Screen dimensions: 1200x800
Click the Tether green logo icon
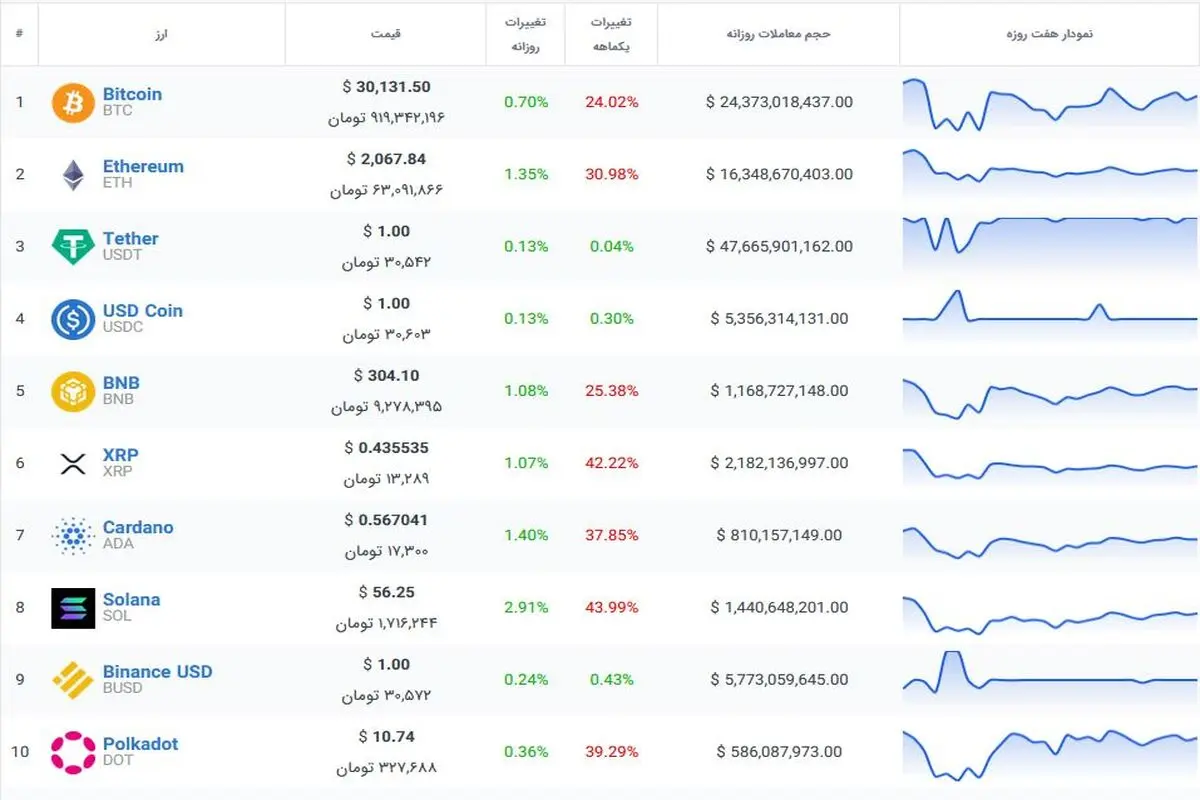coord(73,247)
